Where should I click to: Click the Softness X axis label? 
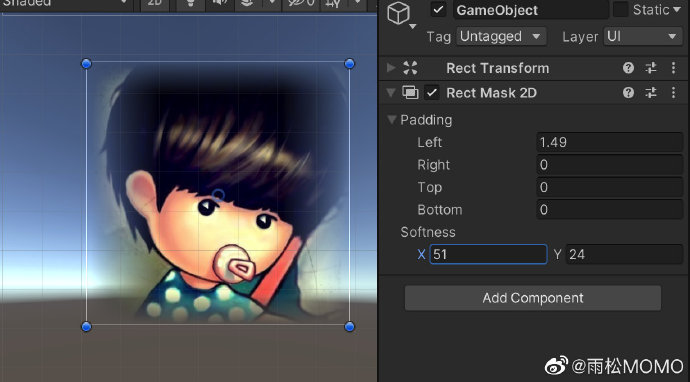(x=421, y=254)
